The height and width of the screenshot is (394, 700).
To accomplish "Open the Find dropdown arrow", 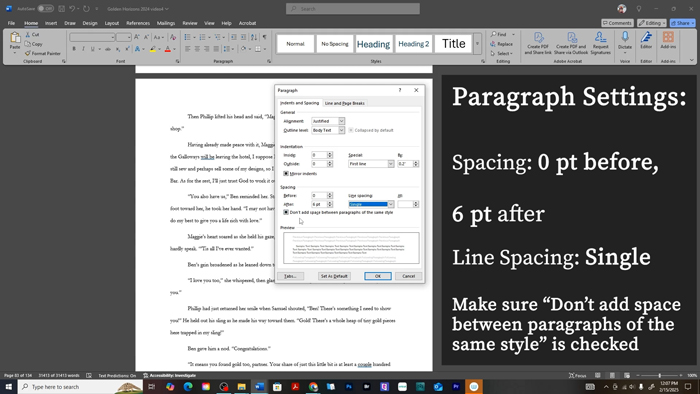I will (513, 34).
